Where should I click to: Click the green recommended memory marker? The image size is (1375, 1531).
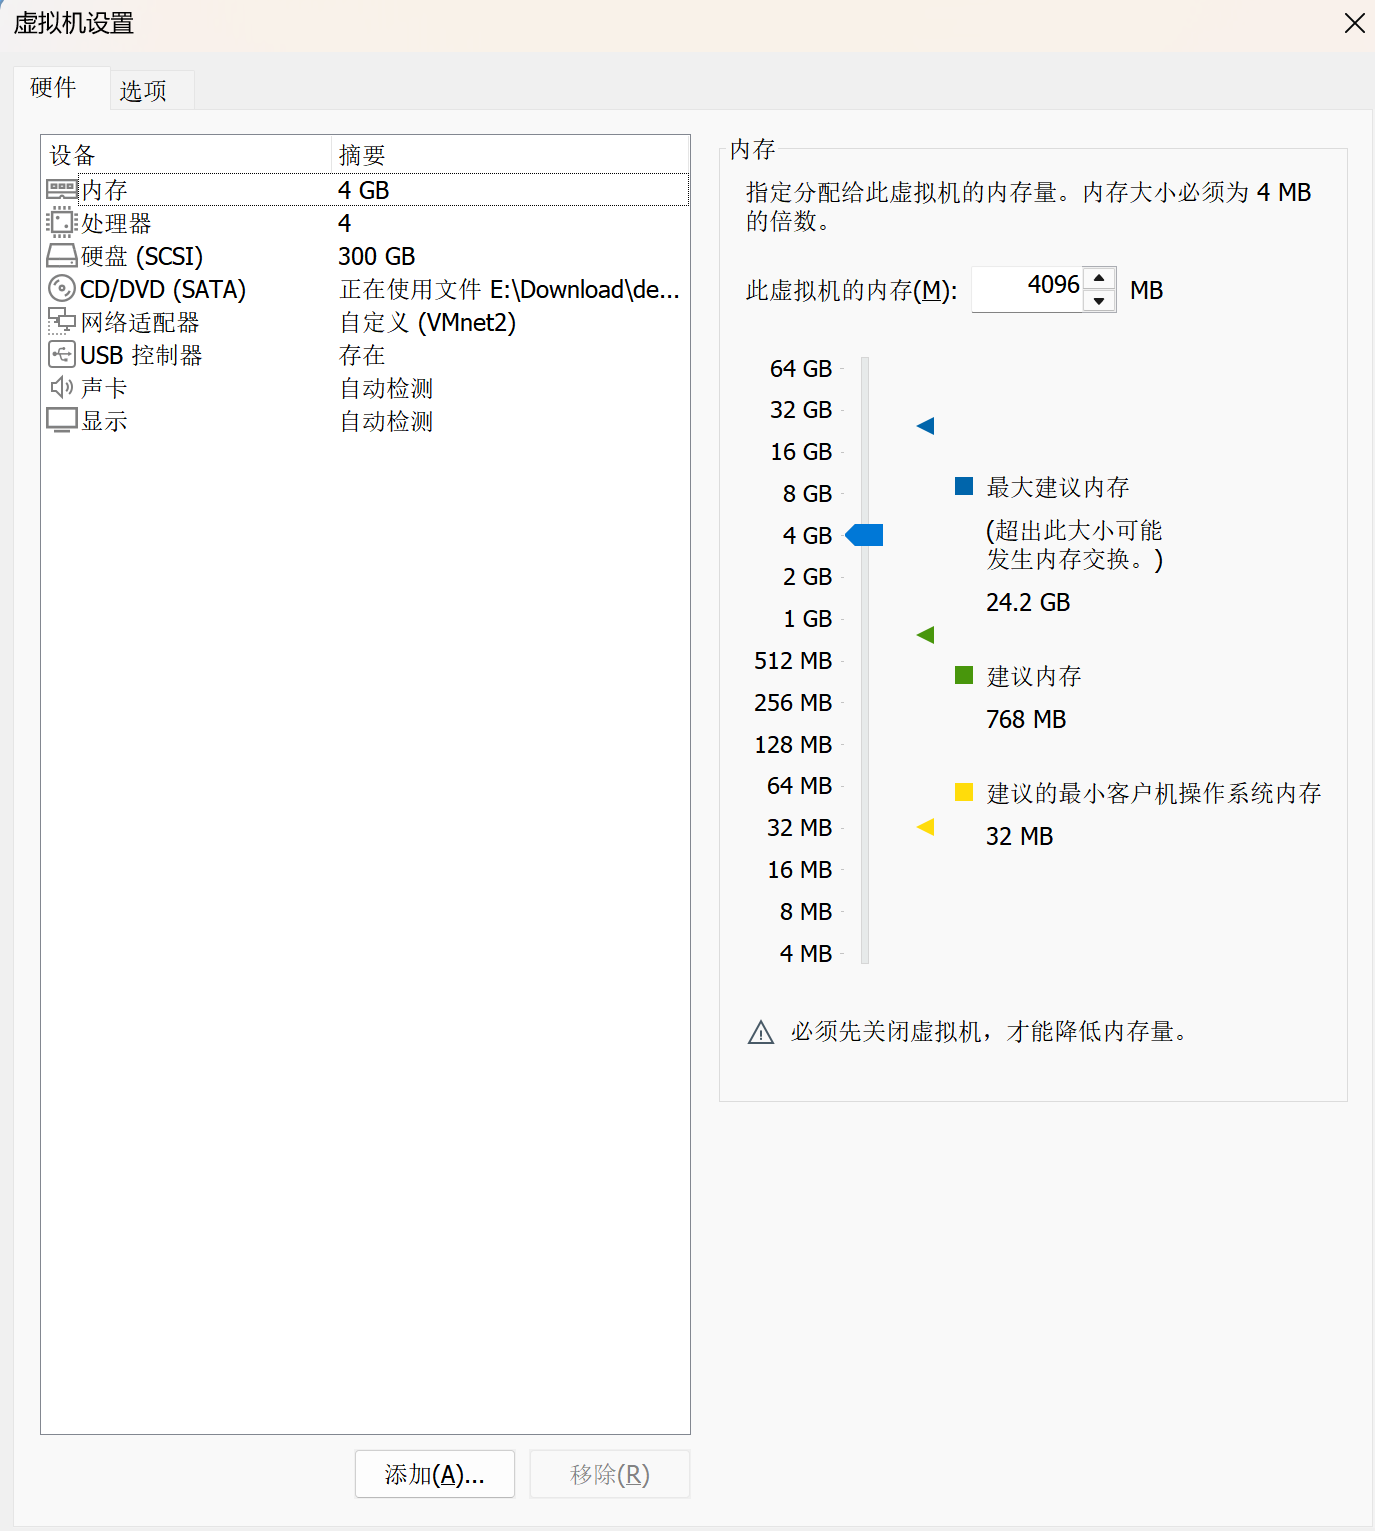pyautogui.click(x=925, y=635)
